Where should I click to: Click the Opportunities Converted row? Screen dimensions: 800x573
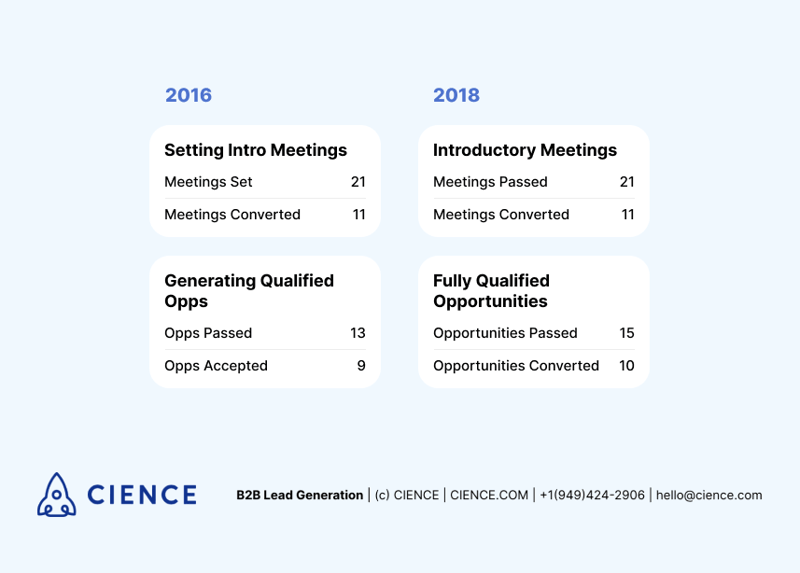tap(534, 365)
